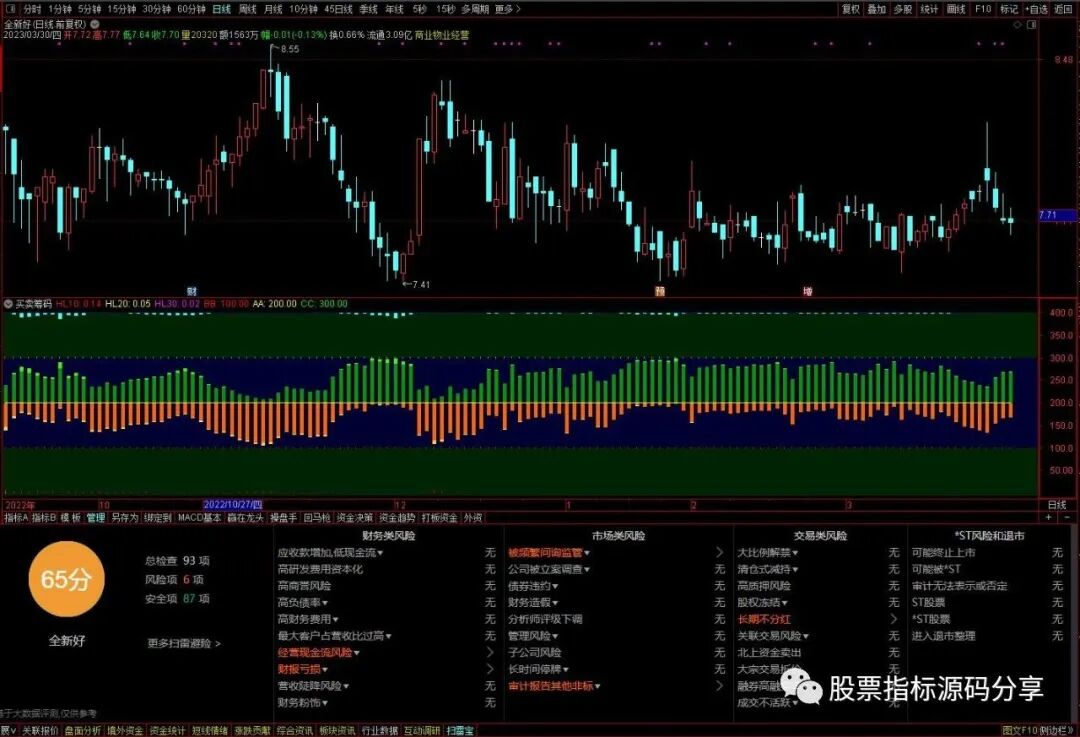1080x737 pixels.
Task: Switch to 周线 weekly tab
Action: click(x=247, y=9)
